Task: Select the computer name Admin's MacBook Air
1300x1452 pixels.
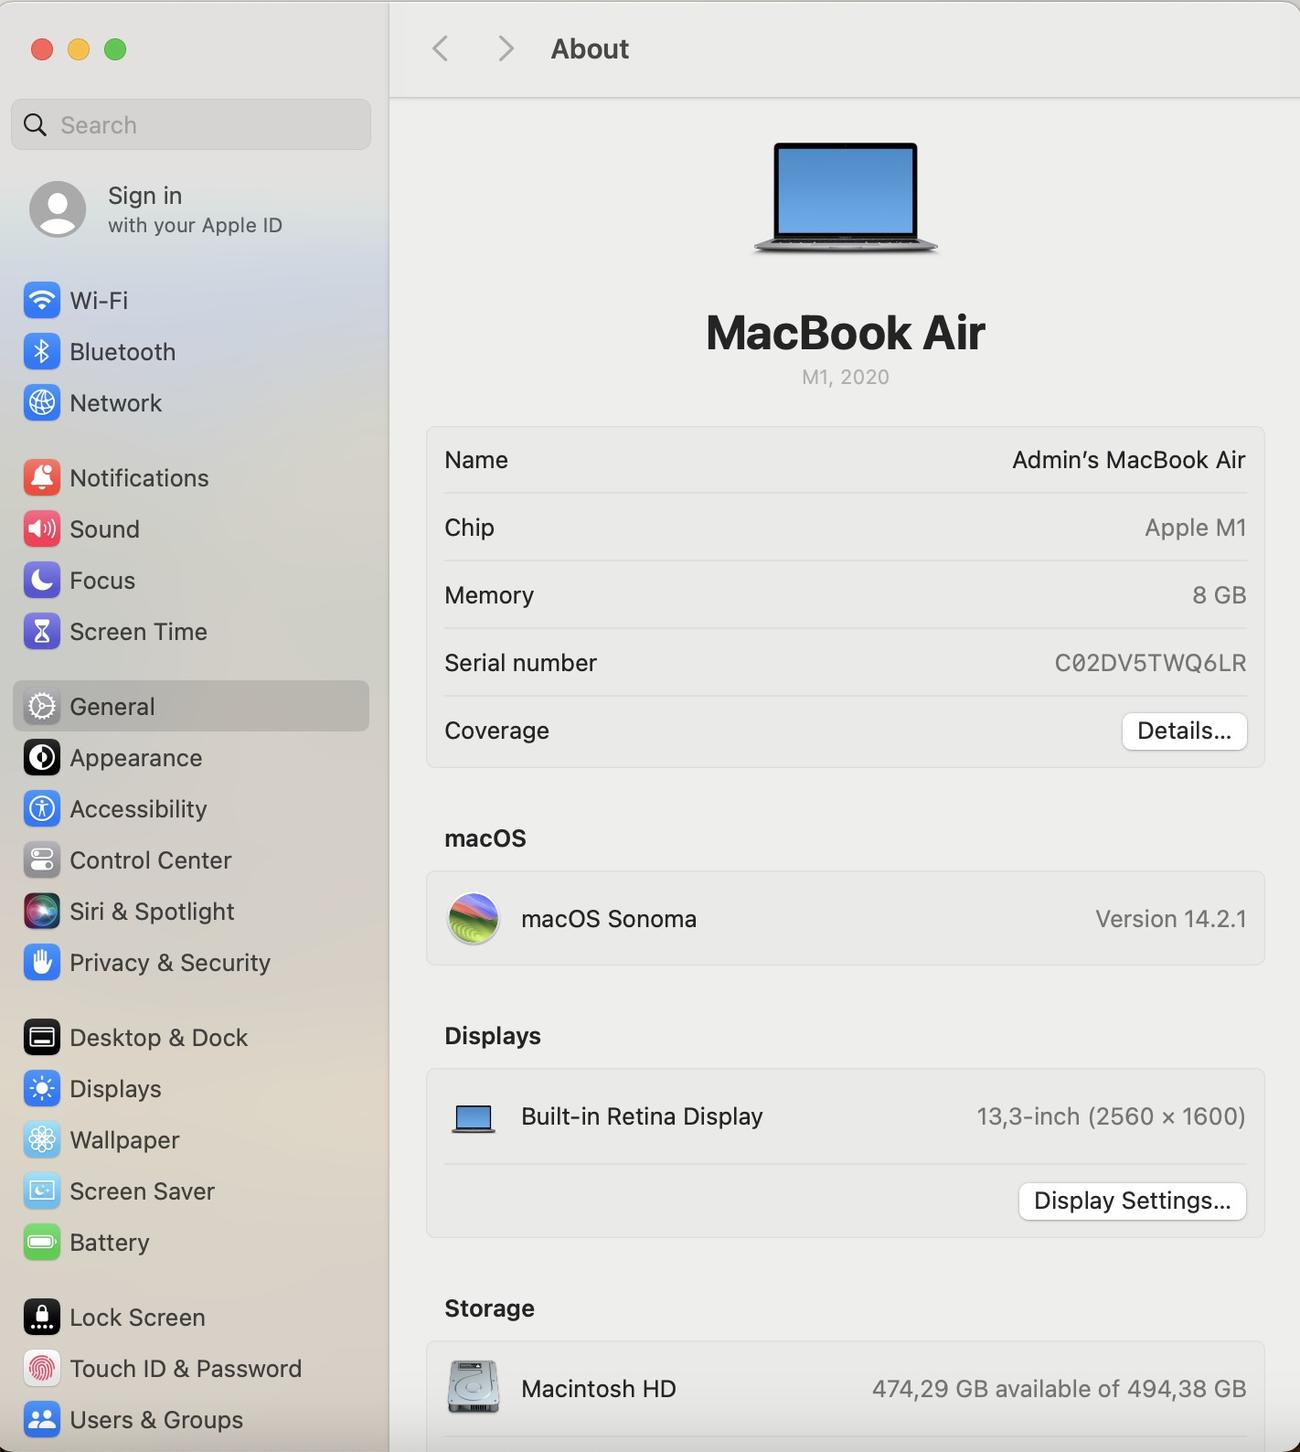Action: [1128, 460]
